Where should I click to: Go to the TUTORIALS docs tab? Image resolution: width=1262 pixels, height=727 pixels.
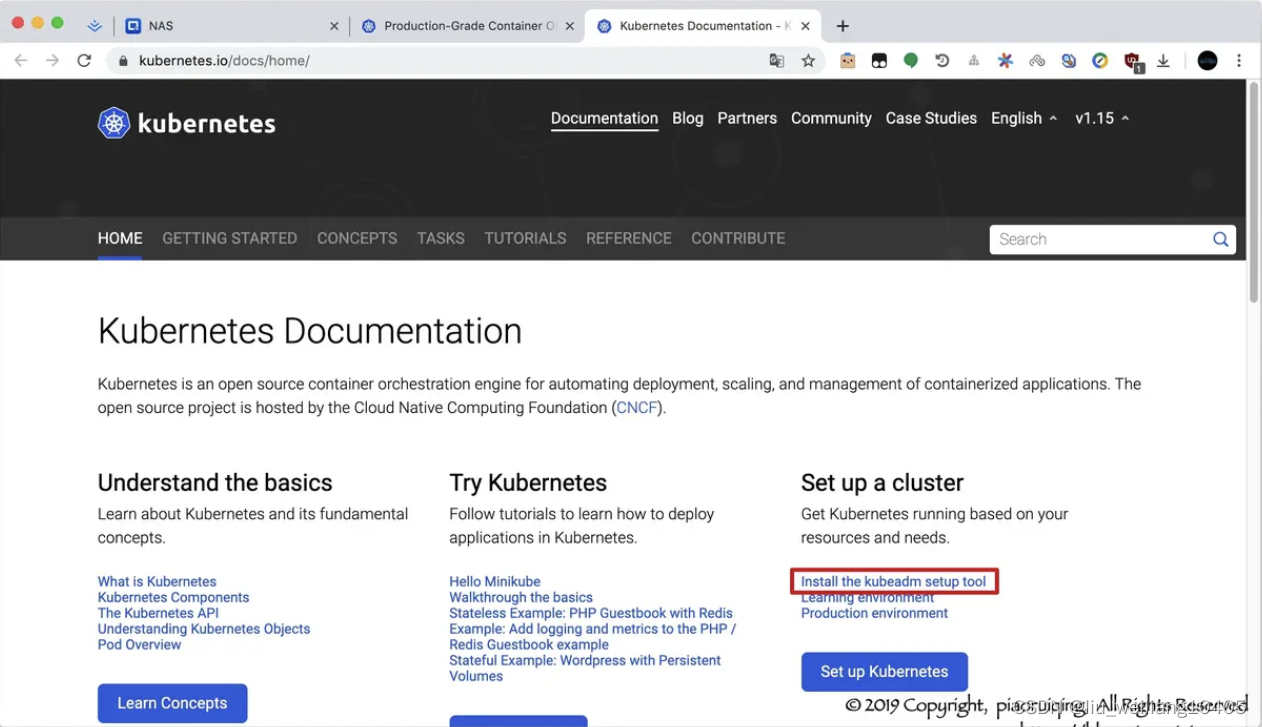pyautogui.click(x=525, y=238)
